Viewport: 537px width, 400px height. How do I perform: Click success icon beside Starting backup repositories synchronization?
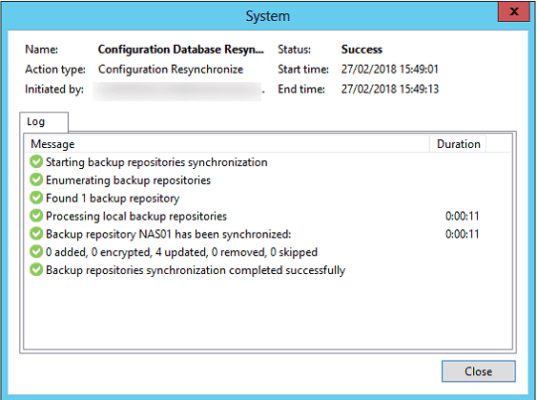tap(36, 162)
